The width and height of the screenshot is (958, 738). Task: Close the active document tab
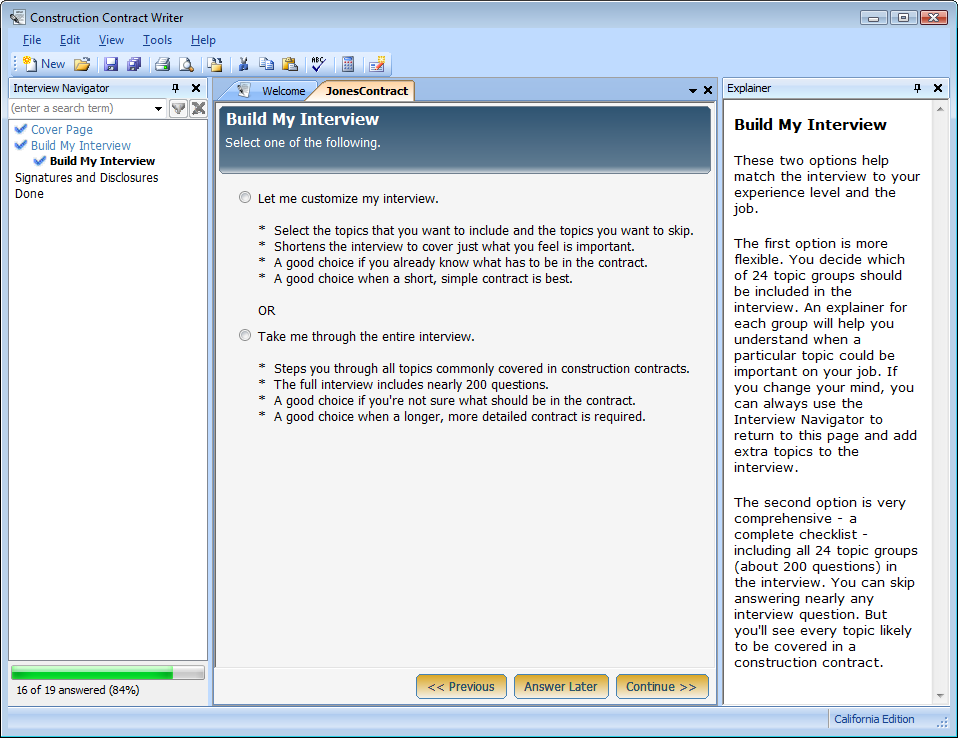point(708,90)
